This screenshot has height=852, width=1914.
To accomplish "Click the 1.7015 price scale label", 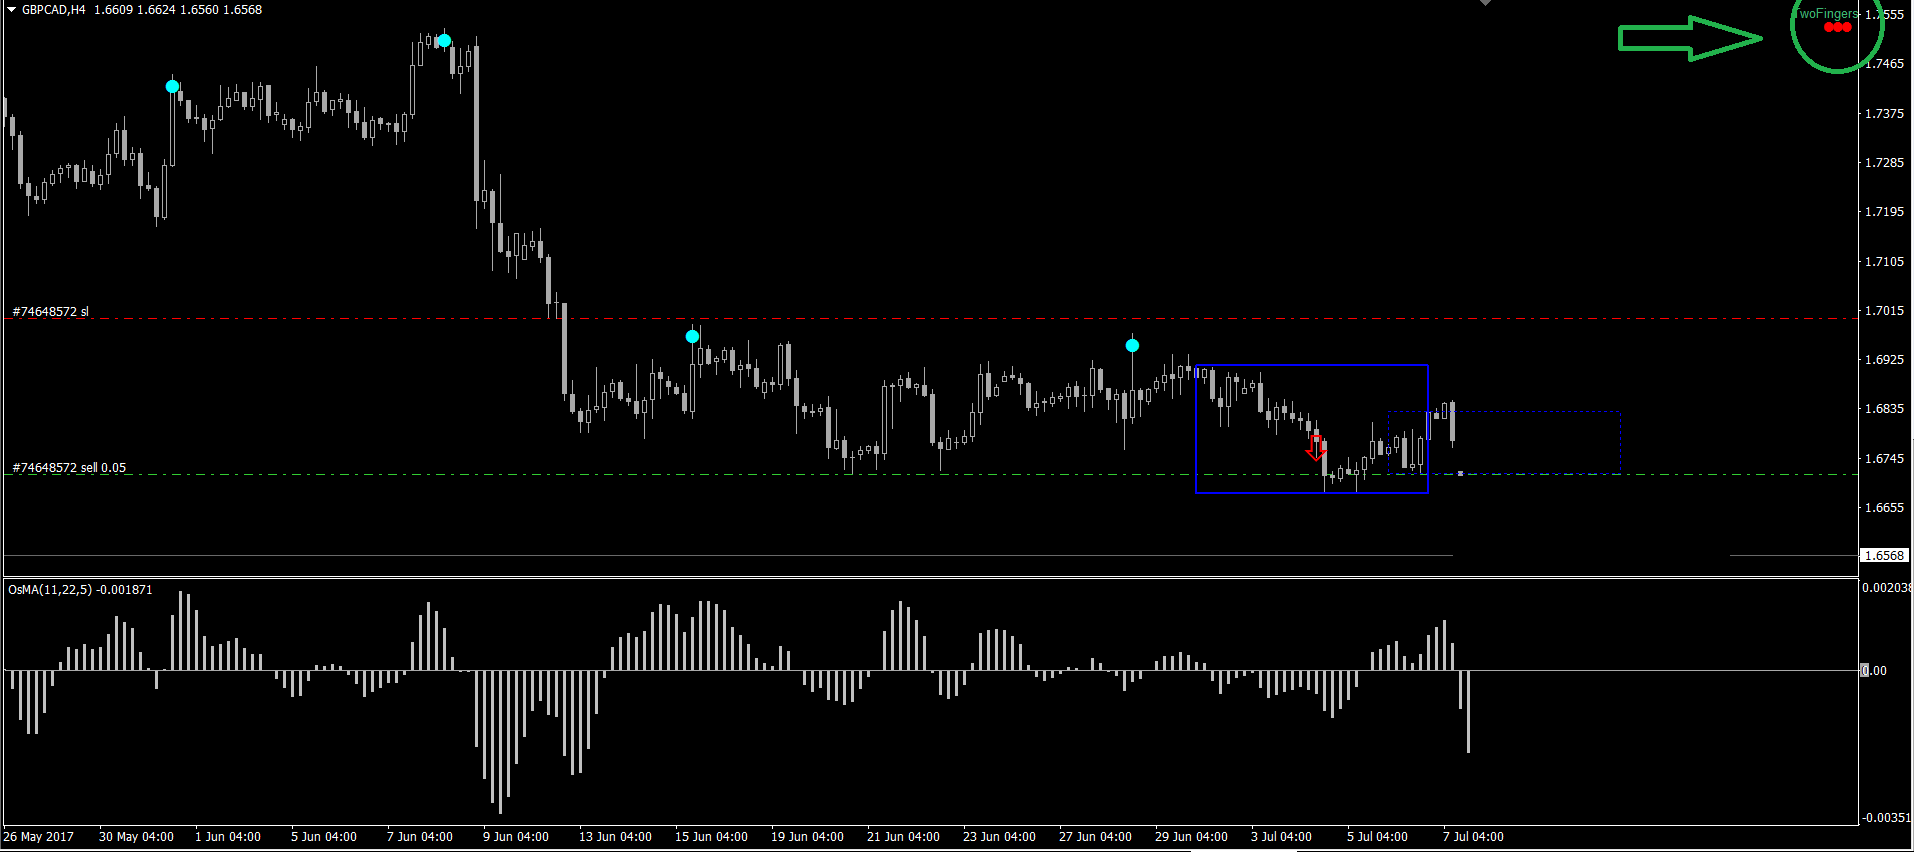I will [x=1884, y=311].
